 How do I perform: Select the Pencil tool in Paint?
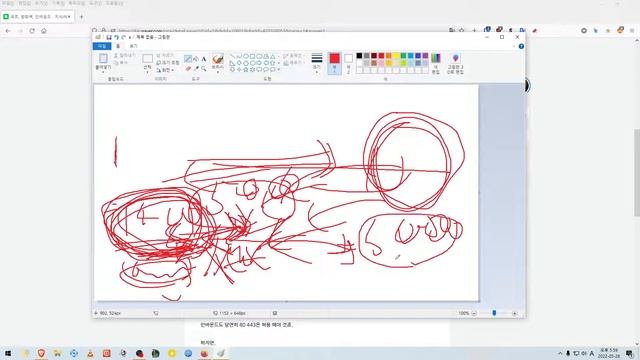coord(188,59)
